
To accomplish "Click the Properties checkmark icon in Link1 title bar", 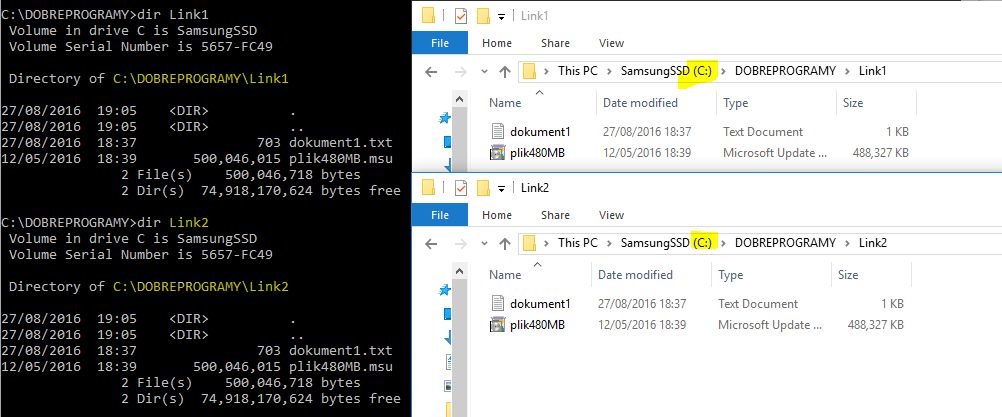I will [x=461, y=16].
